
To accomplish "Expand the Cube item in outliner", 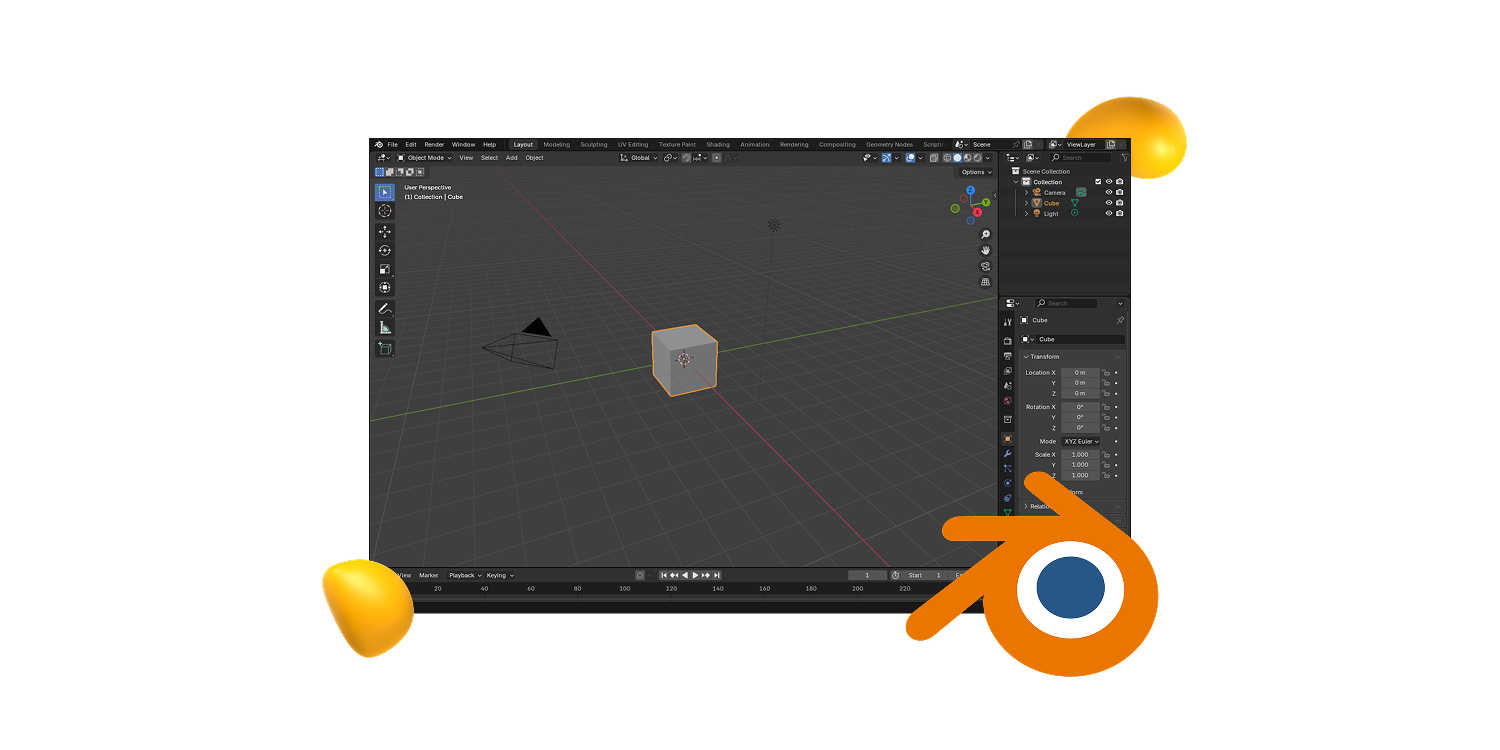I will [x=1026, y=203].
